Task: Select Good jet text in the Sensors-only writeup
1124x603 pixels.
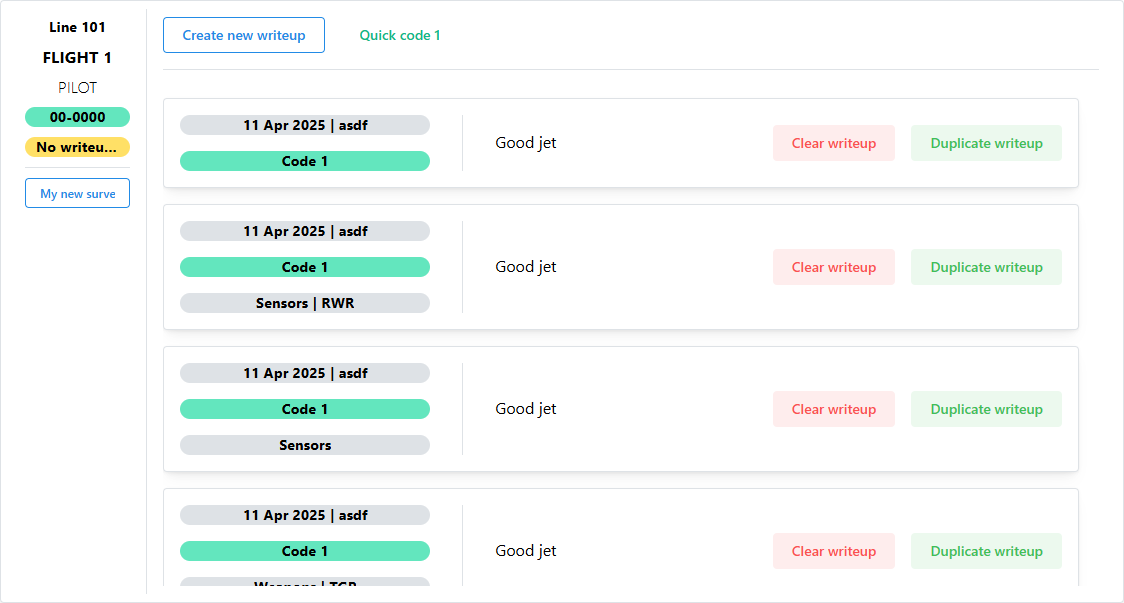Action: (x=526, y=409)
